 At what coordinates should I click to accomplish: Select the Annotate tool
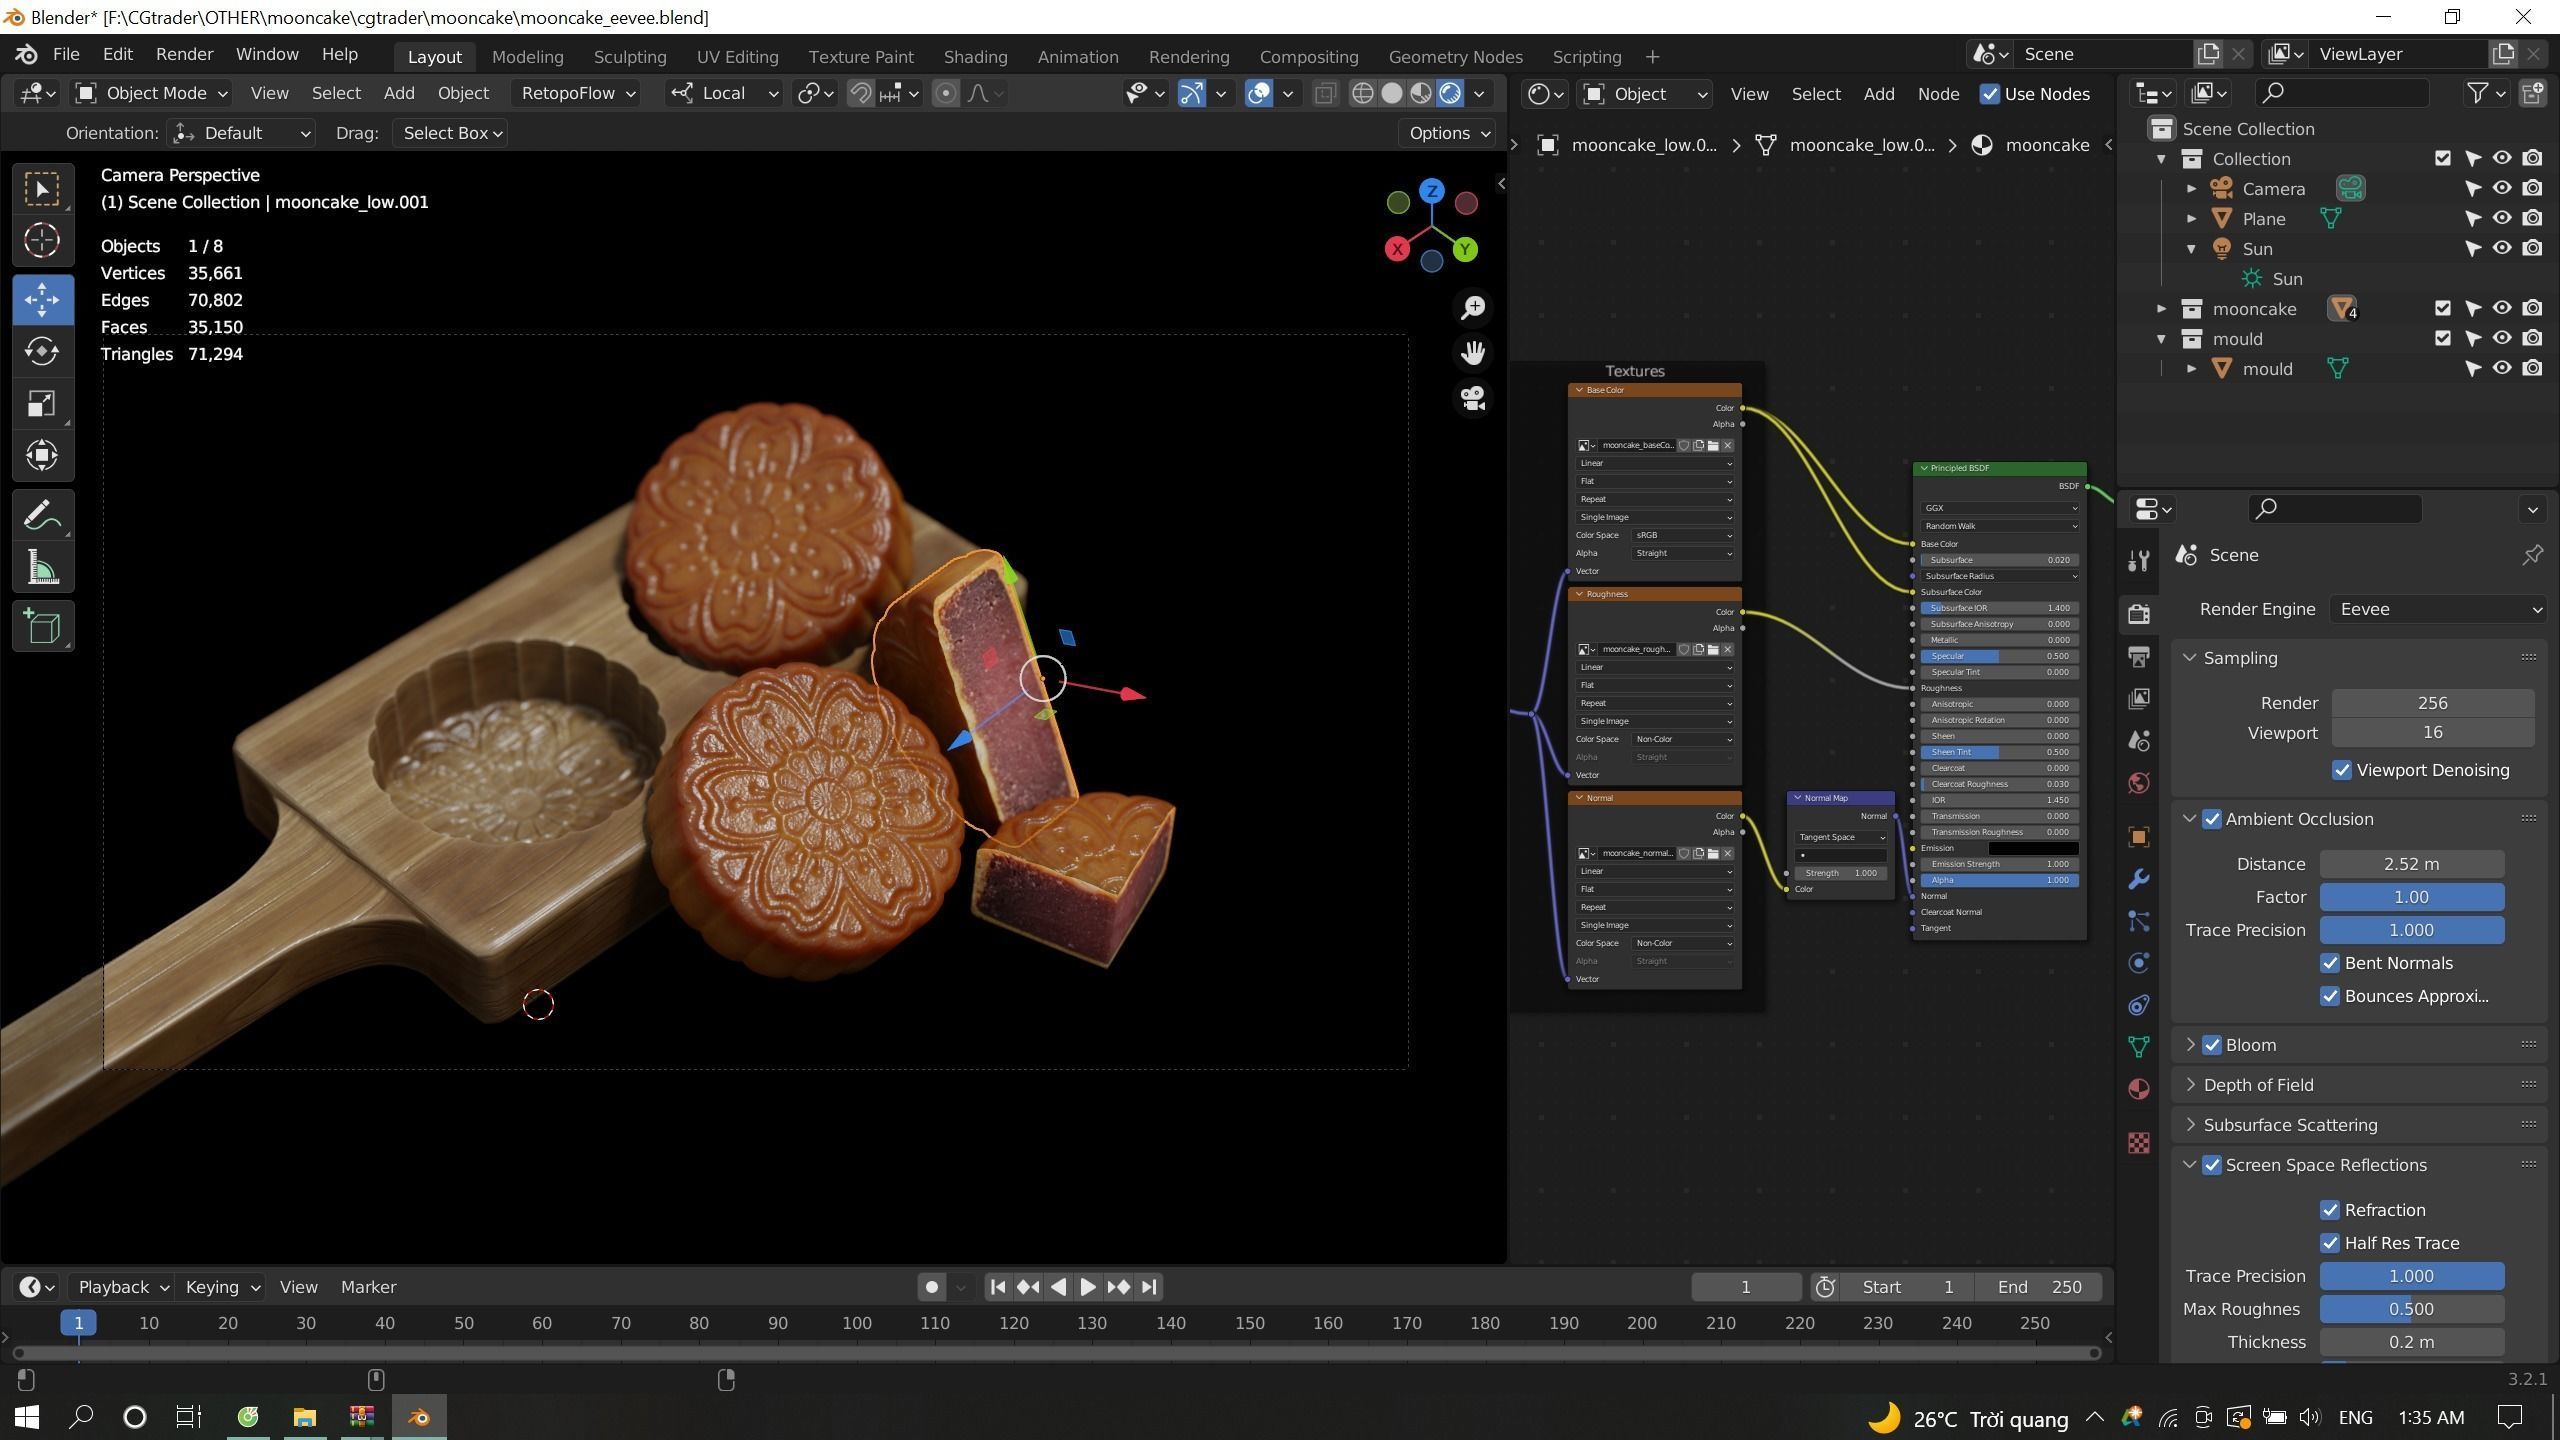click(x=42, y=516)
